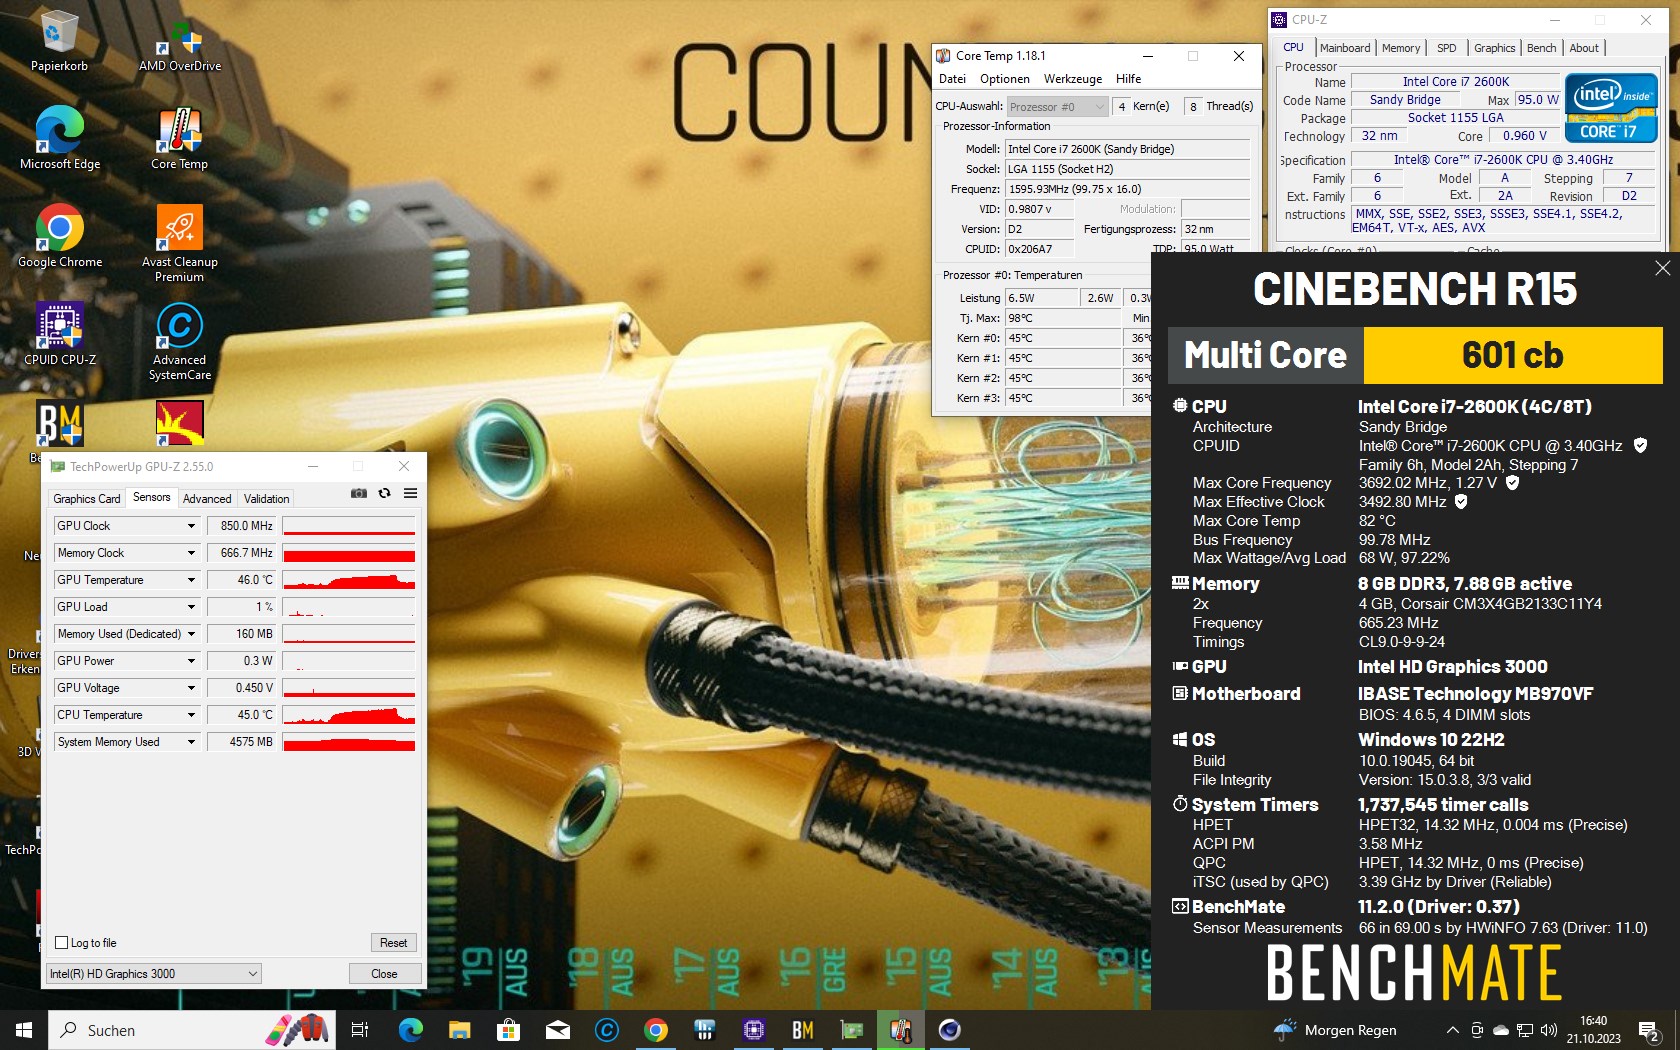1680x1050 pixels.
Task: Launch Microsoft Edge desktop shortcut
Action: coord(59,139)
